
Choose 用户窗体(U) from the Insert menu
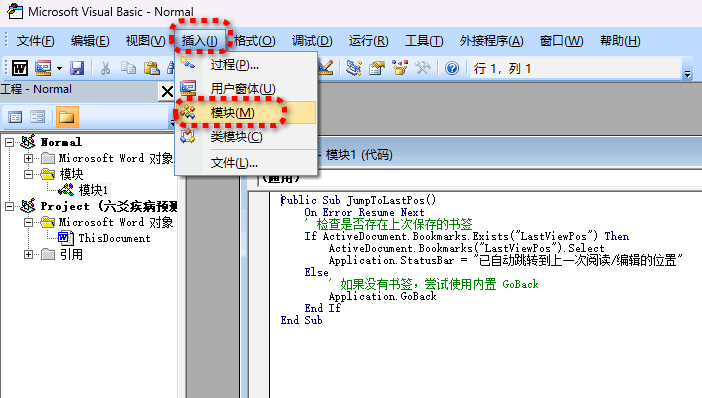[x=247, y=89]
